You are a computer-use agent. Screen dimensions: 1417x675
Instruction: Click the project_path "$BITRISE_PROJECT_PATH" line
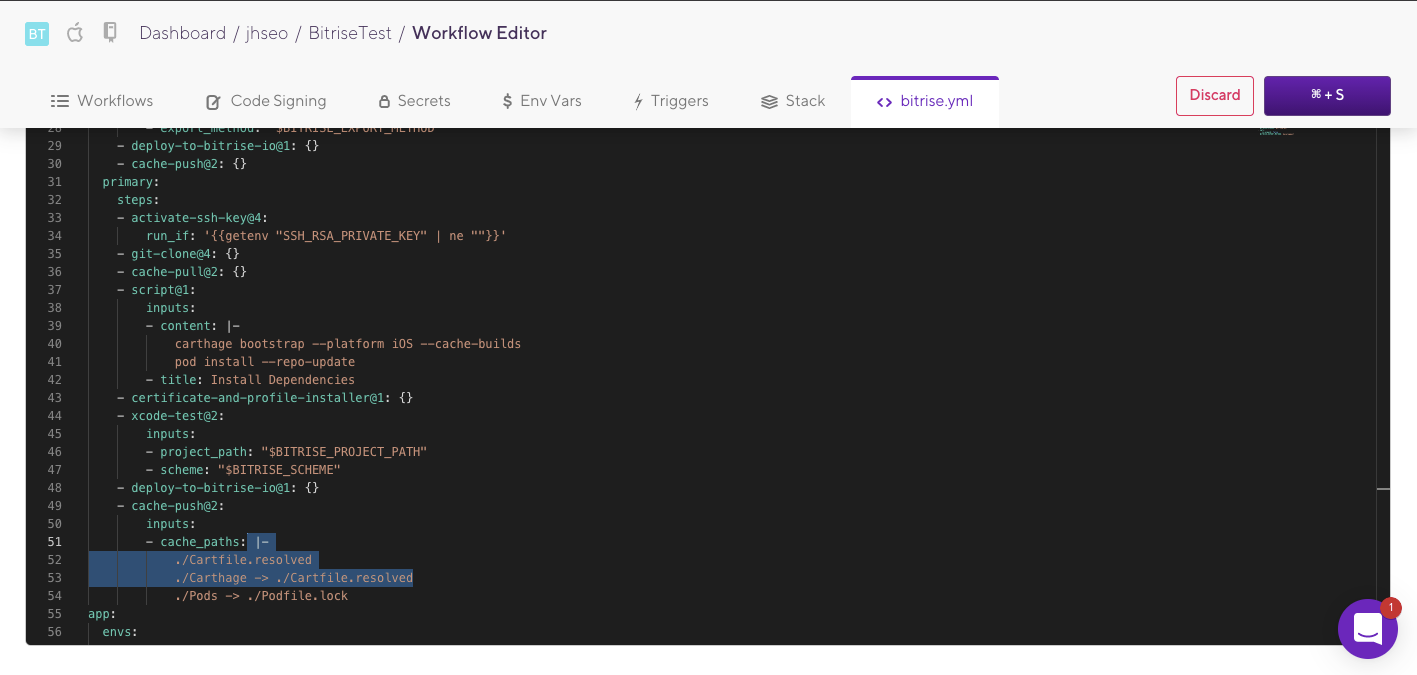click(286, 452)
